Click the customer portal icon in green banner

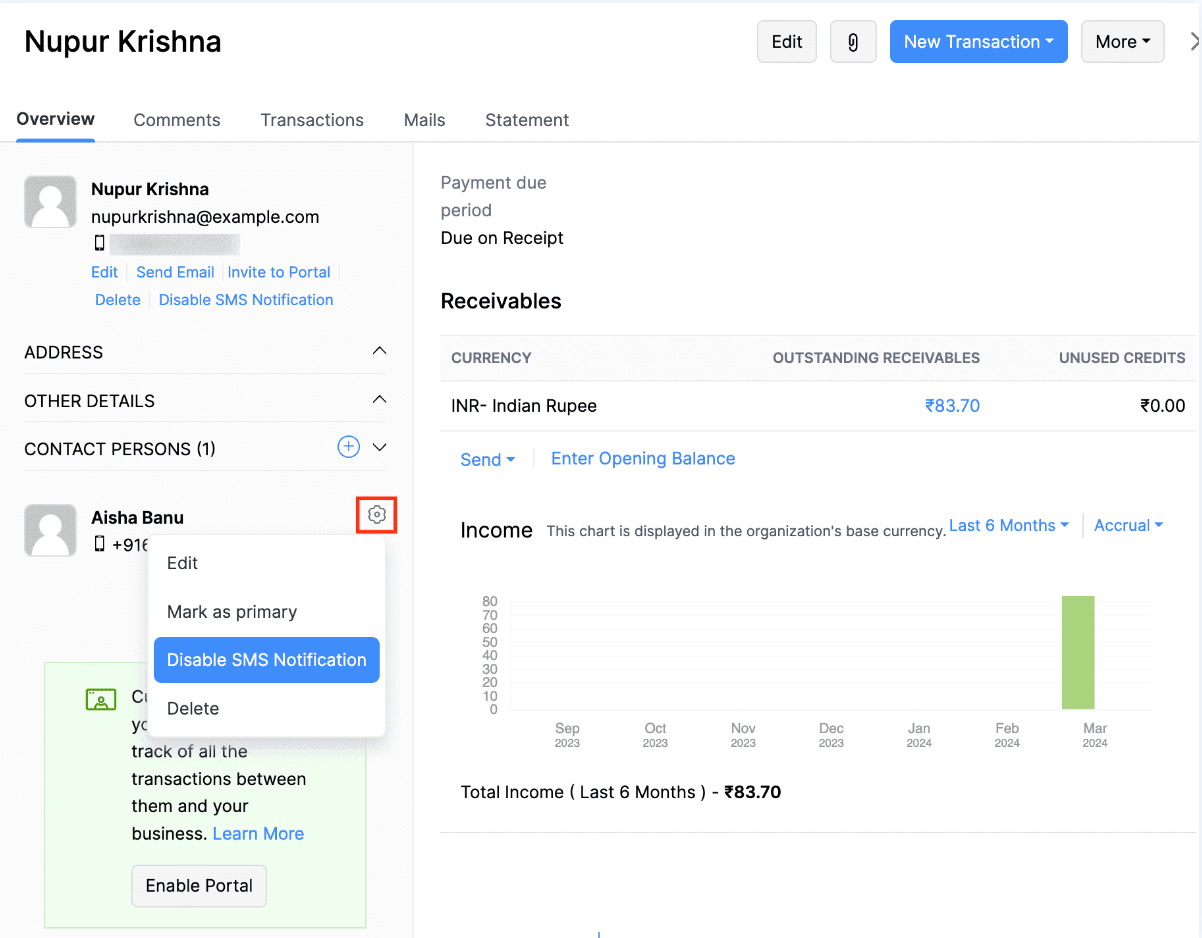[101, 699]
